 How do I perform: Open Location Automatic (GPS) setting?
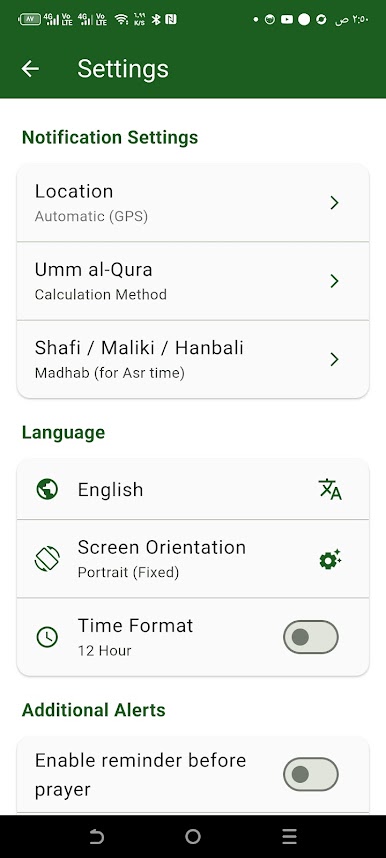[x=193, y=202]
